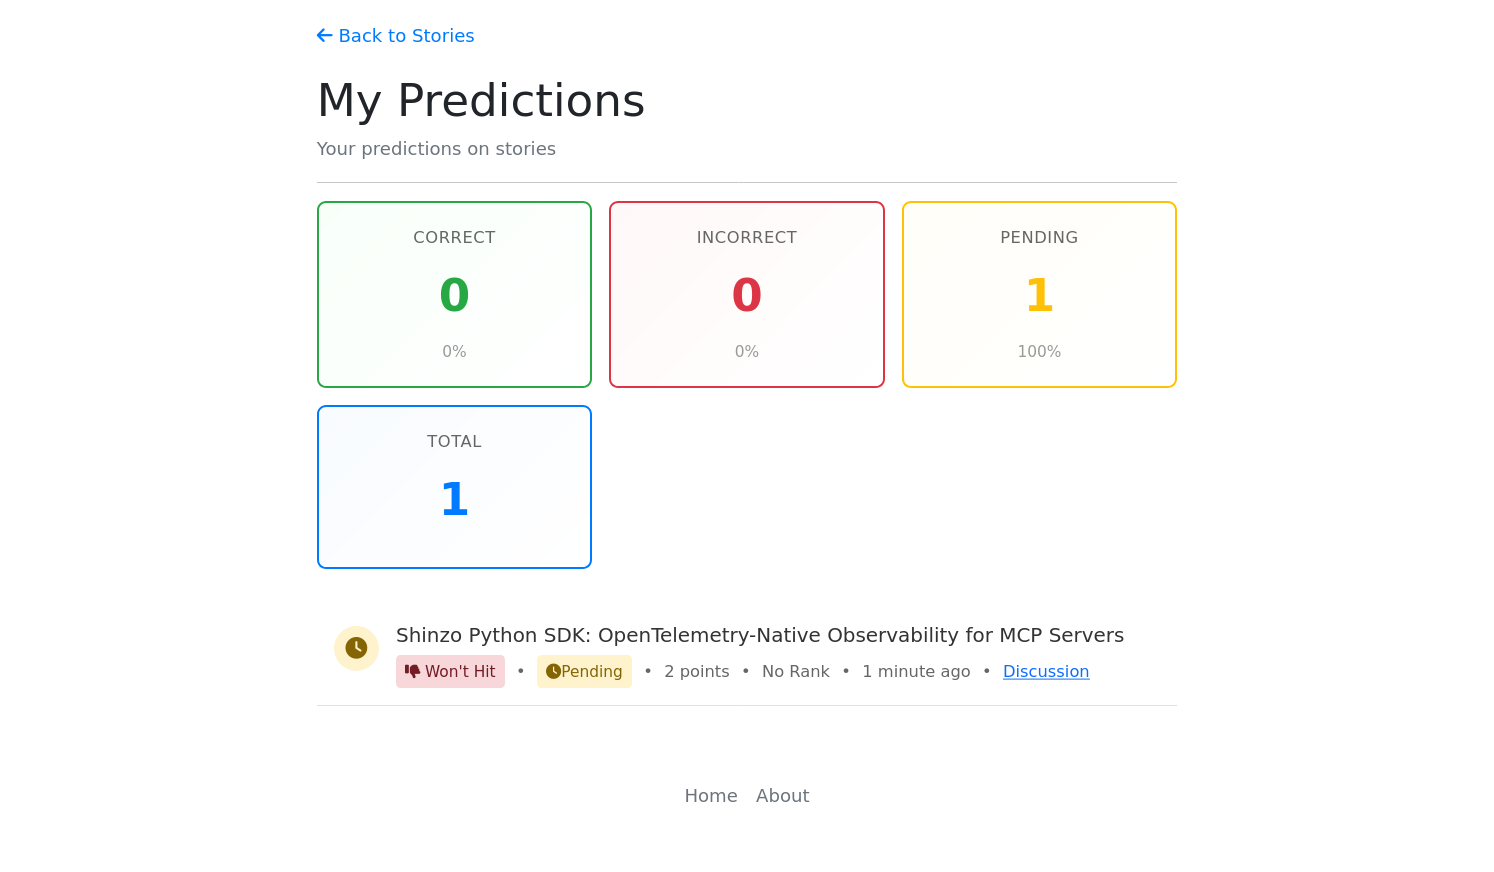Open the About footer link
Image resolution: width=1494 pixels, height=872 pixels.
[782, 795]
